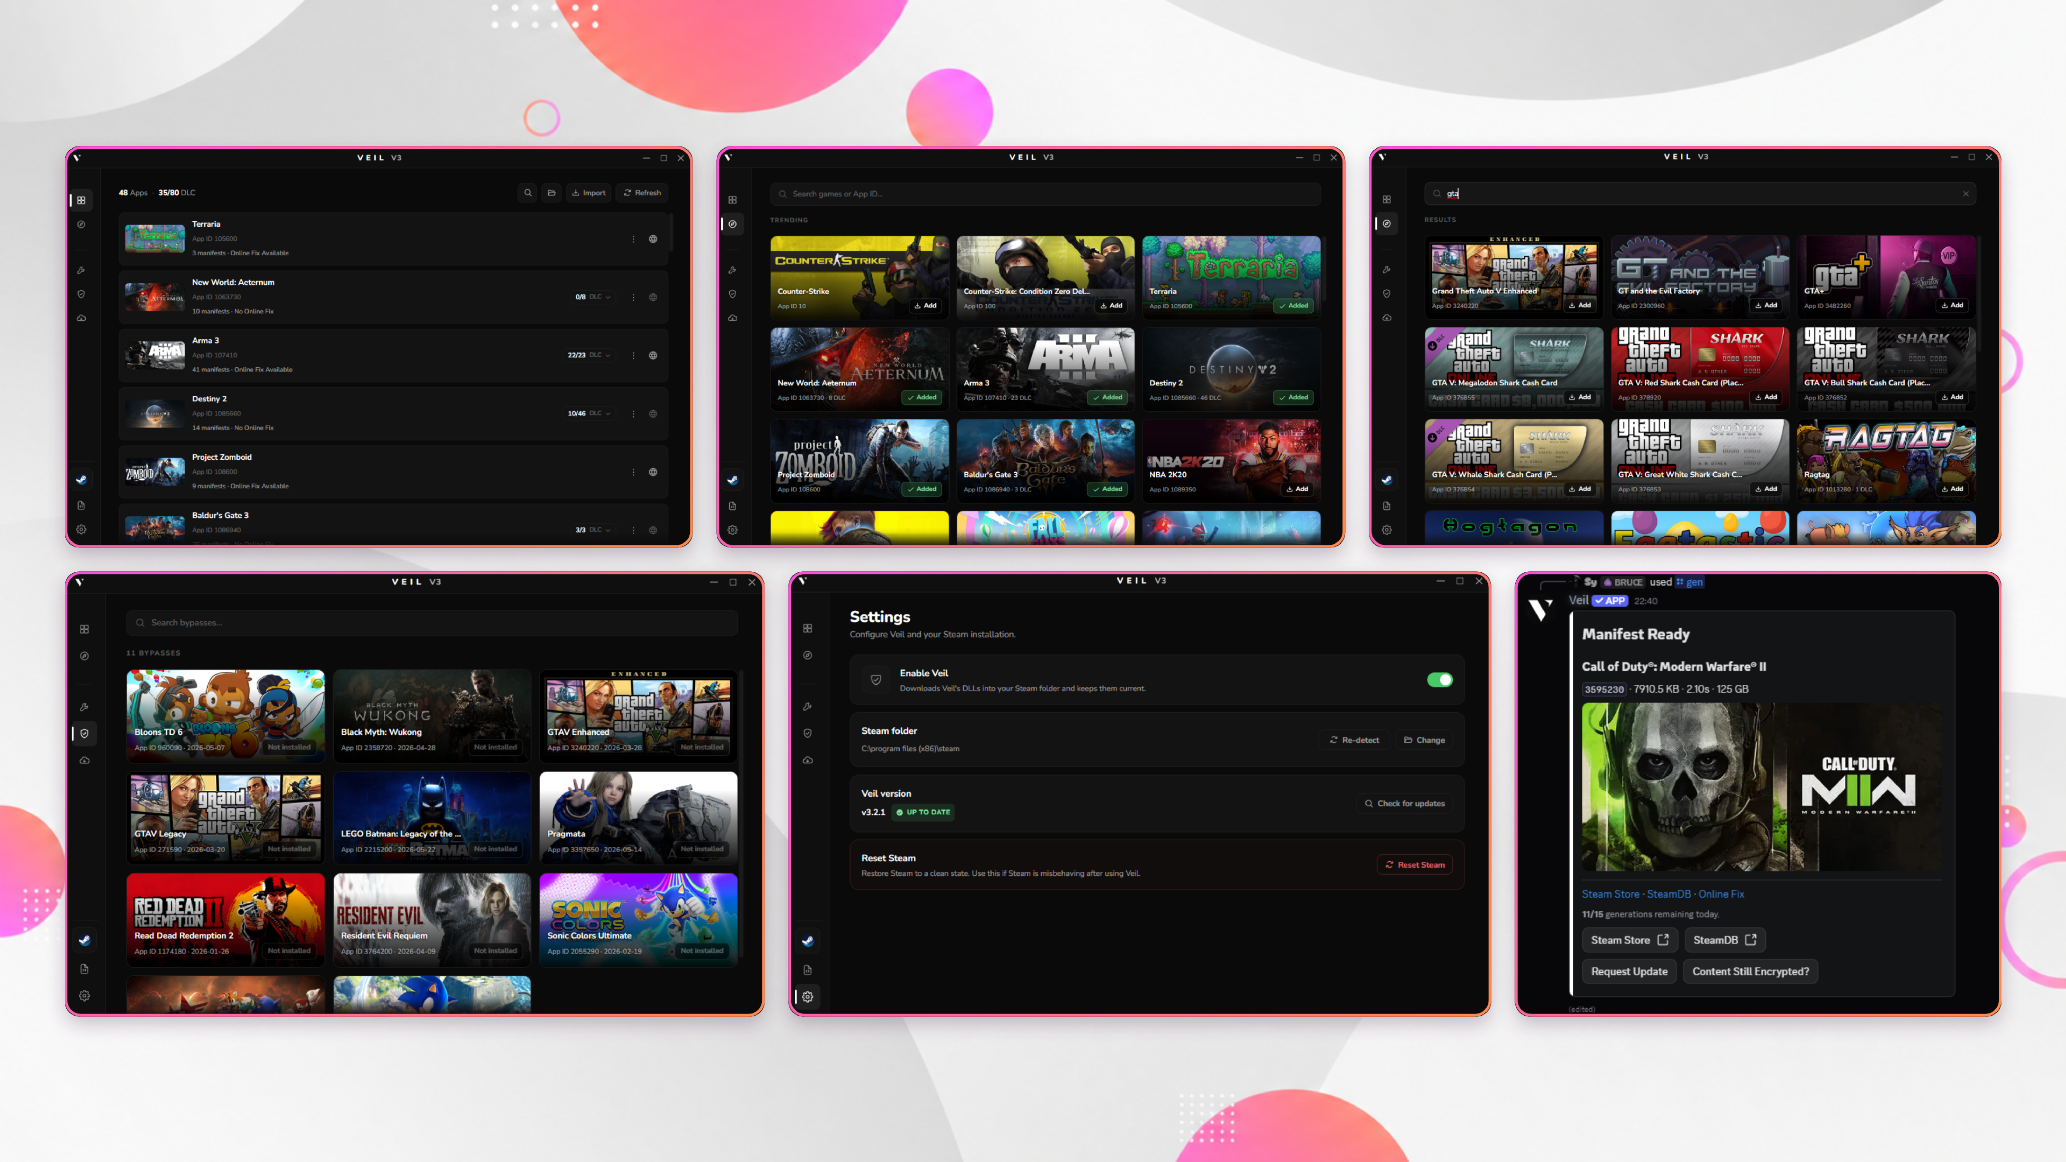Select the cloud tab in gta results window sidebar
The image size is (2066, 1162).
(x=1387, y=318)
